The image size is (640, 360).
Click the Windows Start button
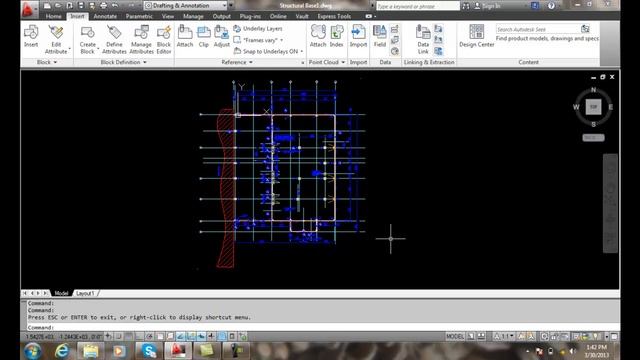32,351
